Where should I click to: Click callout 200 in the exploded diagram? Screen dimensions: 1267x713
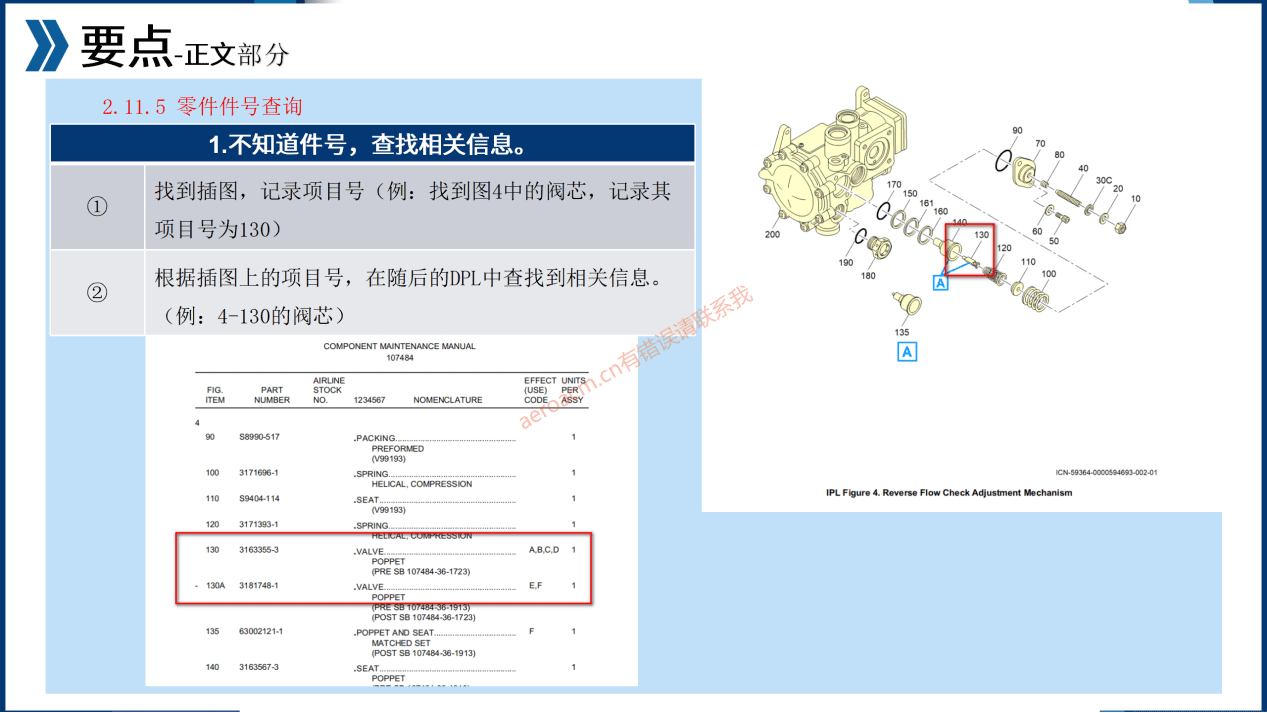click(772, 235)
